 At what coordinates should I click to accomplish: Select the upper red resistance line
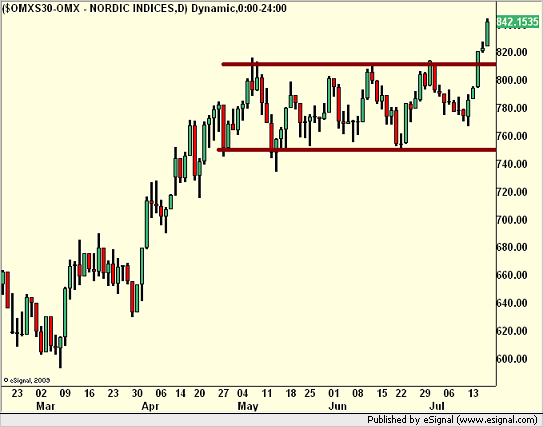click(x=359, y=64)
